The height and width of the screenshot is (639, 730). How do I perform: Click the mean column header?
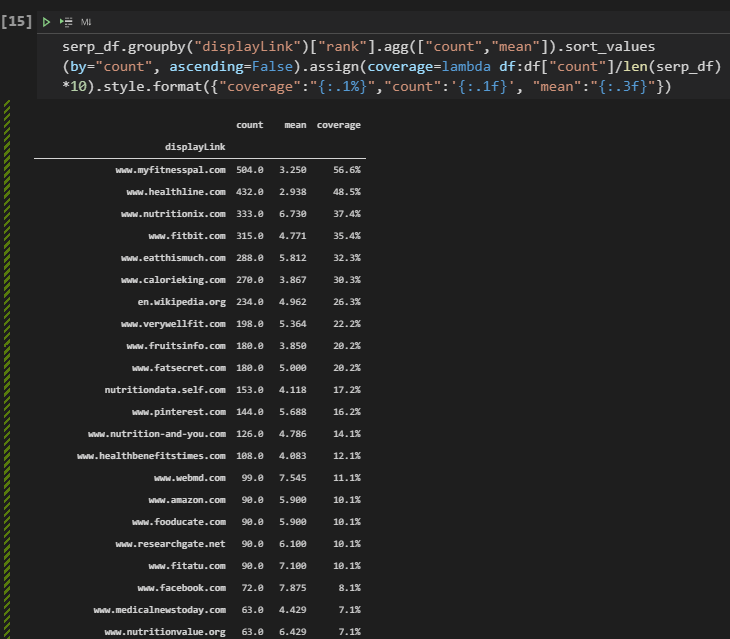tap(295, 125)
